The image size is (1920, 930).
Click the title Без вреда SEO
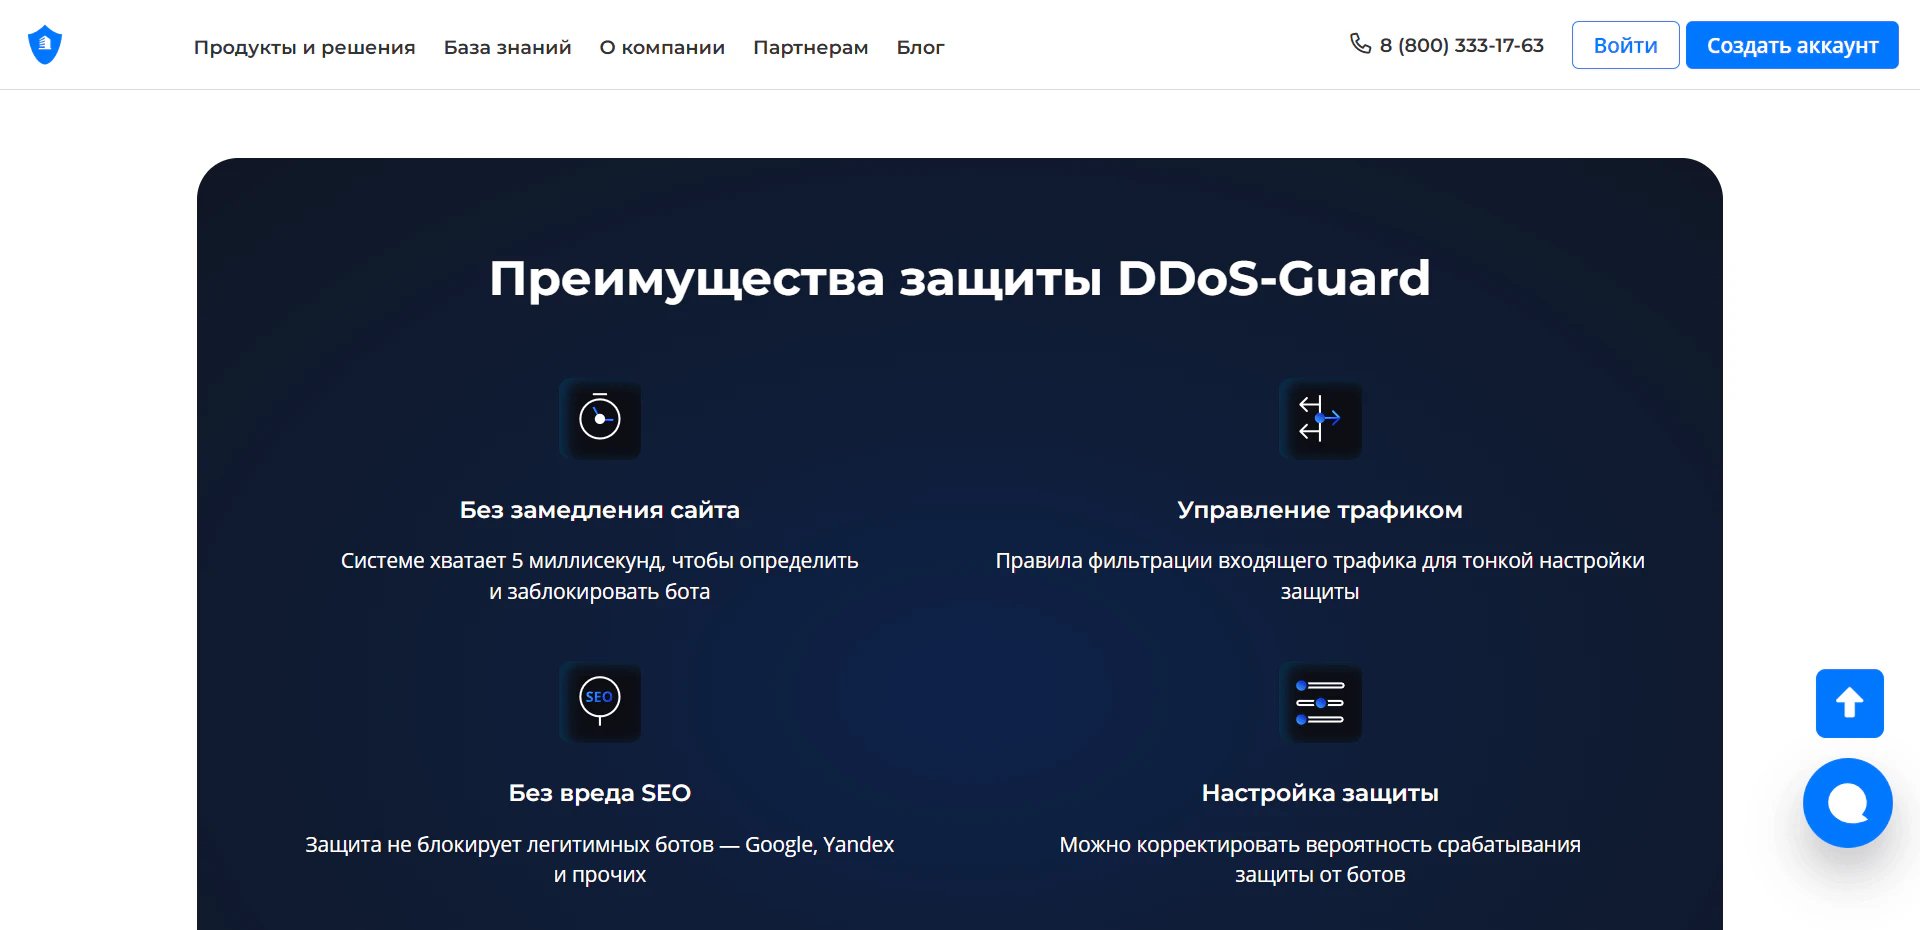(x=600, y=793)
